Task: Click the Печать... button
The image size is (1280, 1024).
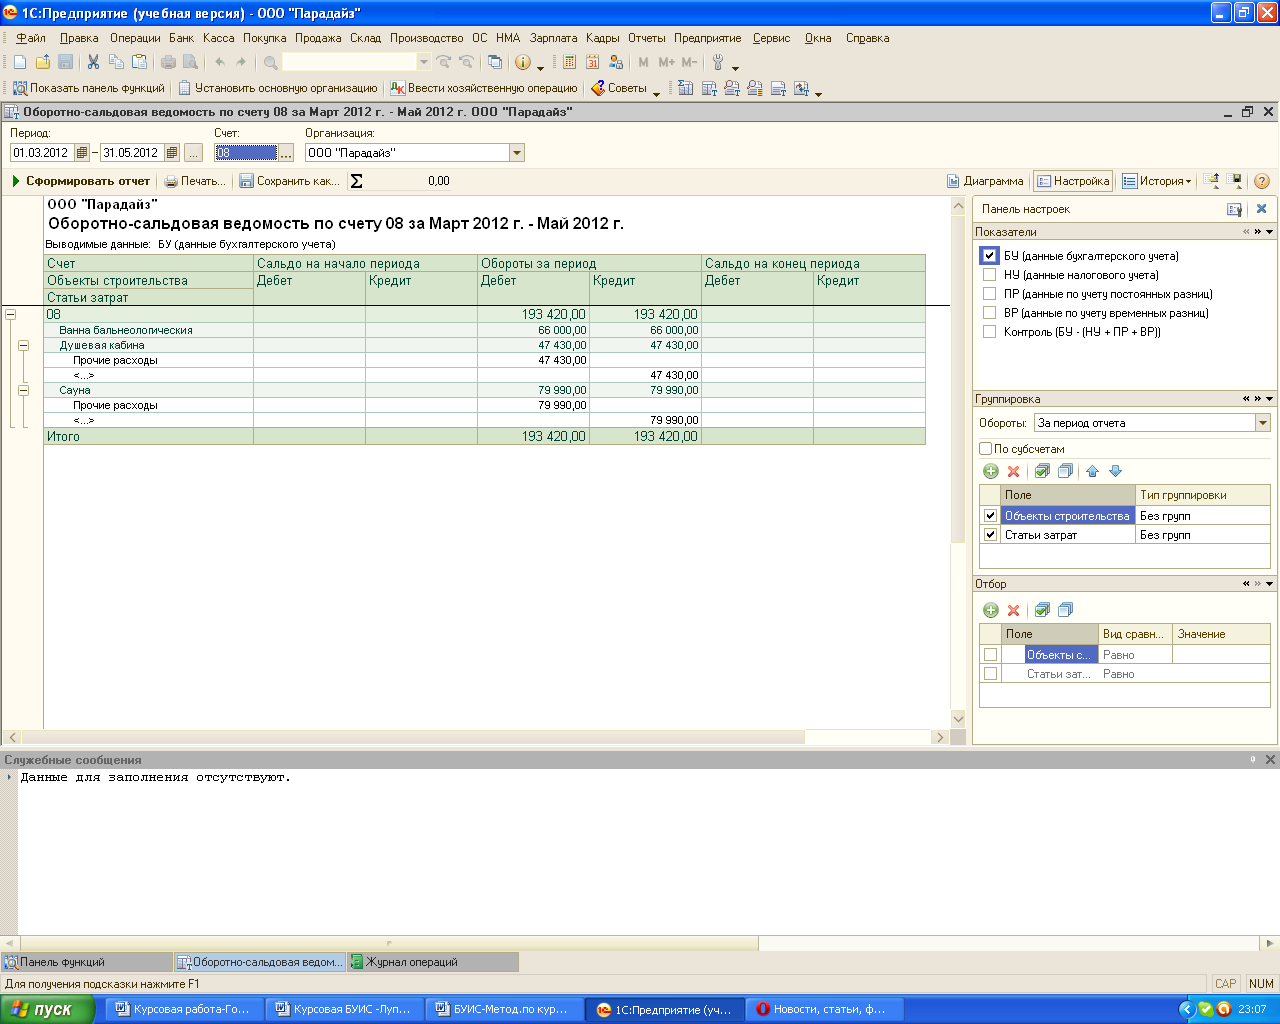Action: tap(195, 181)
